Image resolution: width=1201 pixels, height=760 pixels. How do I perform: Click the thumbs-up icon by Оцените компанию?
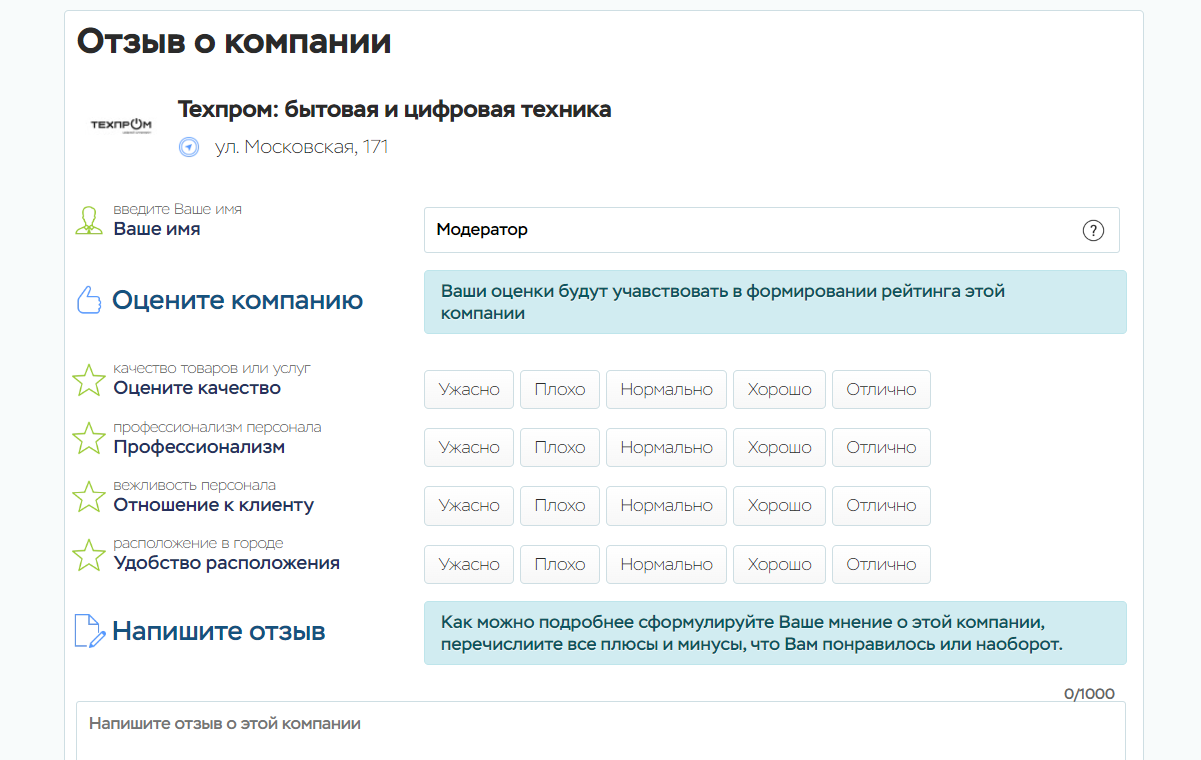(x=90, y=300)
